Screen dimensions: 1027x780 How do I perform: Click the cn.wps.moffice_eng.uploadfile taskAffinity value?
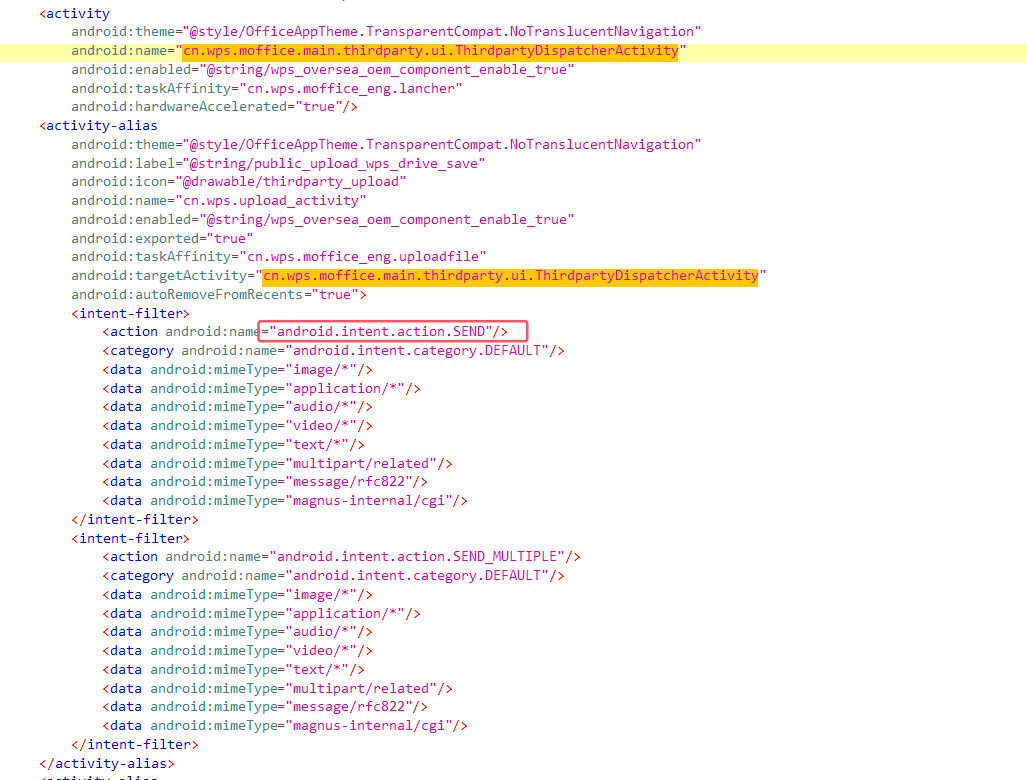(x=367, y=257)
